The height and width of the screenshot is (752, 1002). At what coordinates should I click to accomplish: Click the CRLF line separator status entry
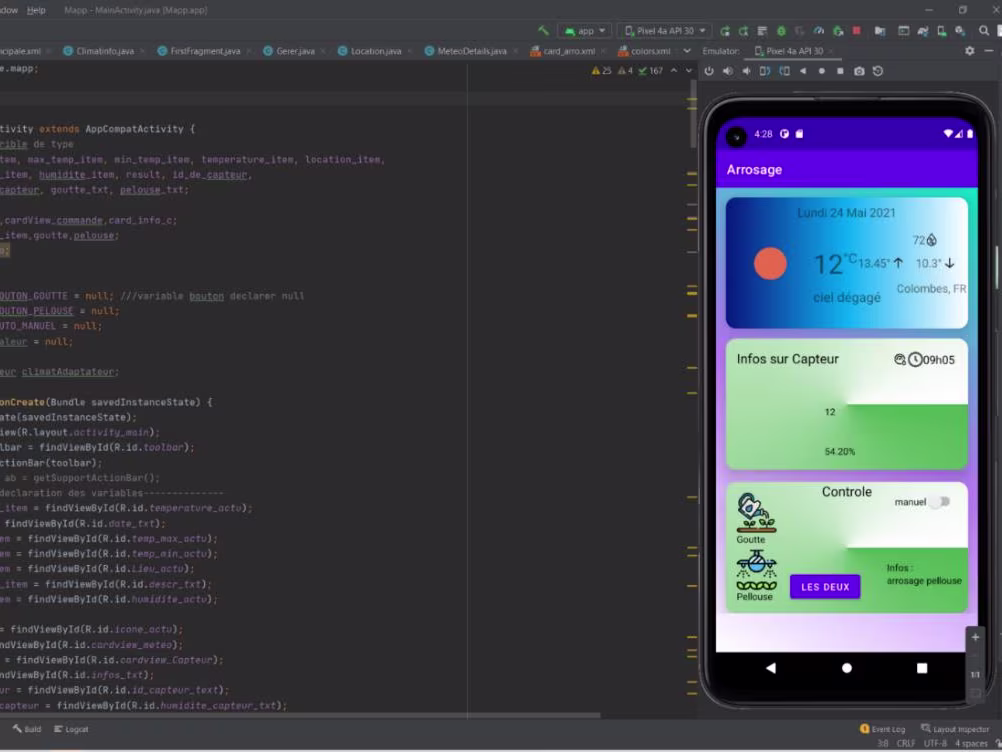[x=906, y=743]
